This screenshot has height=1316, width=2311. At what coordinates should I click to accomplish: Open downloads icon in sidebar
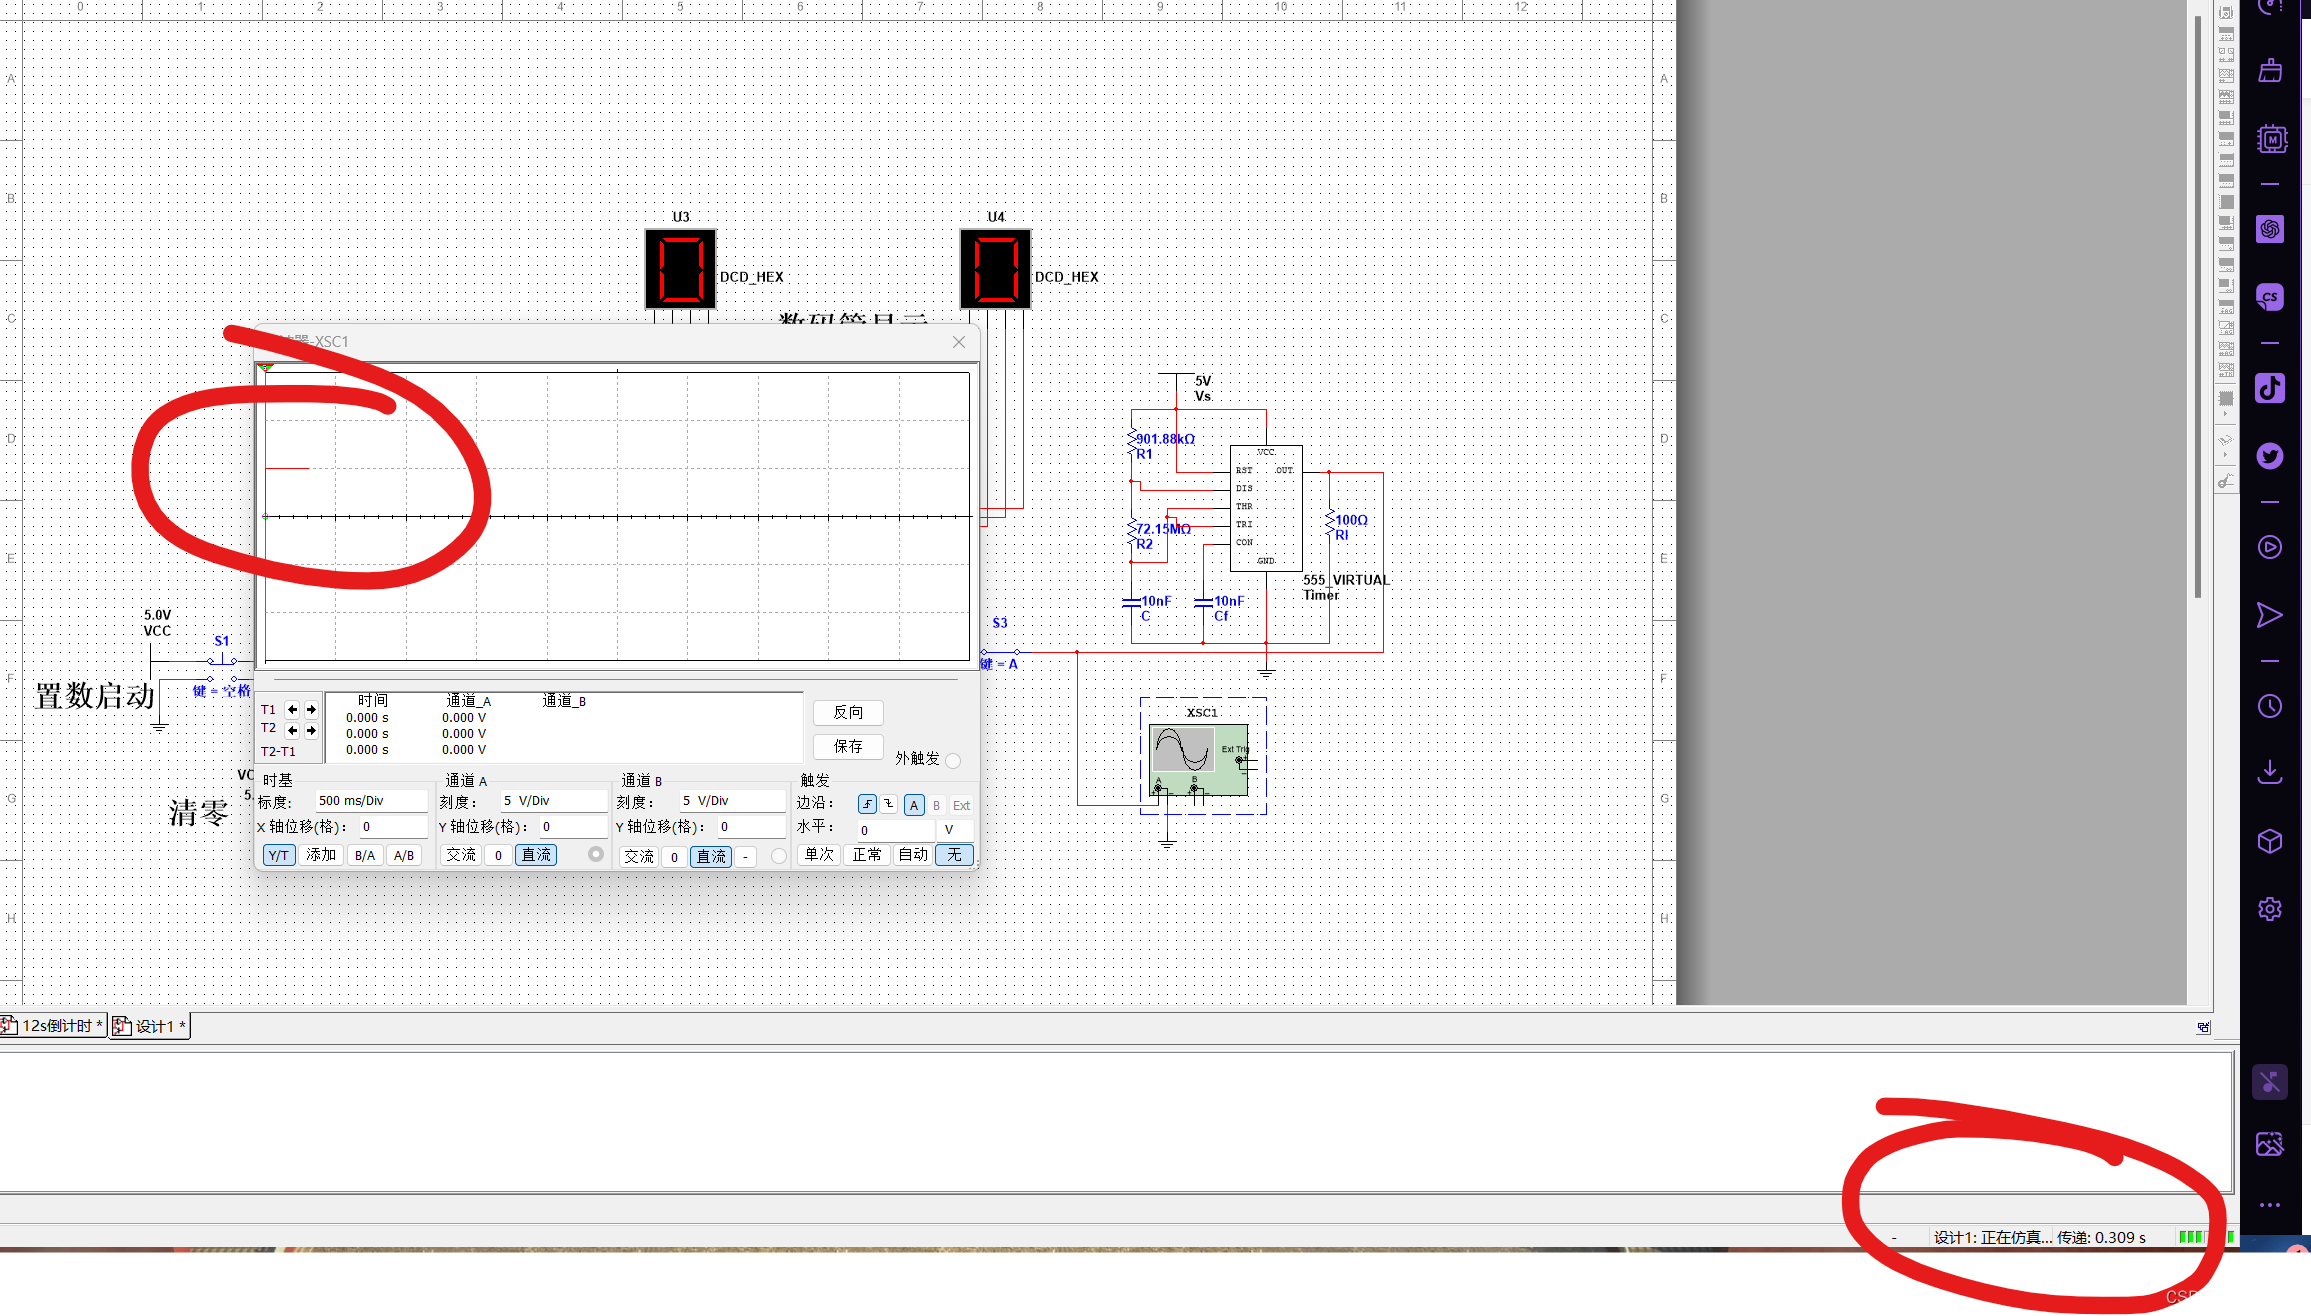coord(2269,771)
